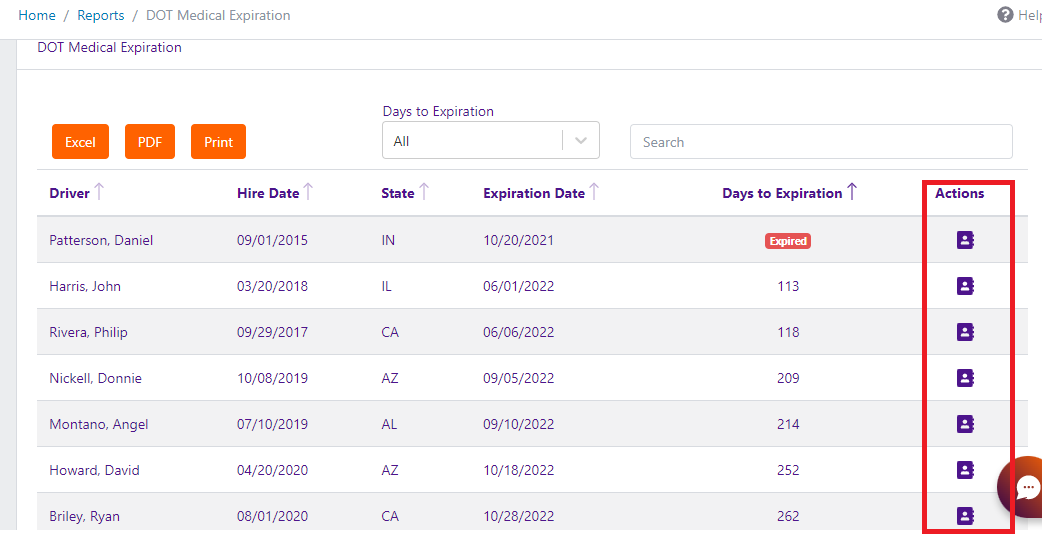This screenshot has height=536, width=1042.
Task: Print the DOT Medical report
Action: (218, 142)
